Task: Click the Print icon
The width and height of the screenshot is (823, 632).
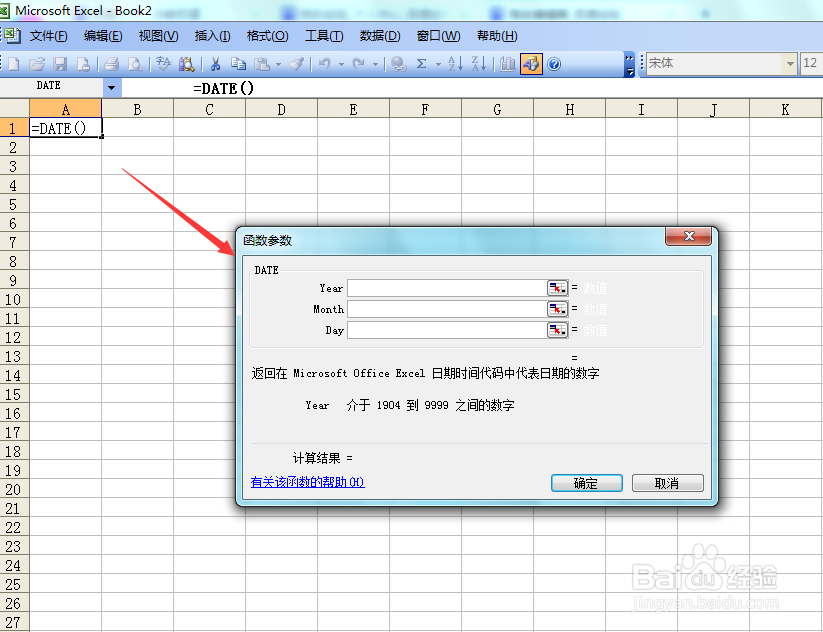Action: 111,64
